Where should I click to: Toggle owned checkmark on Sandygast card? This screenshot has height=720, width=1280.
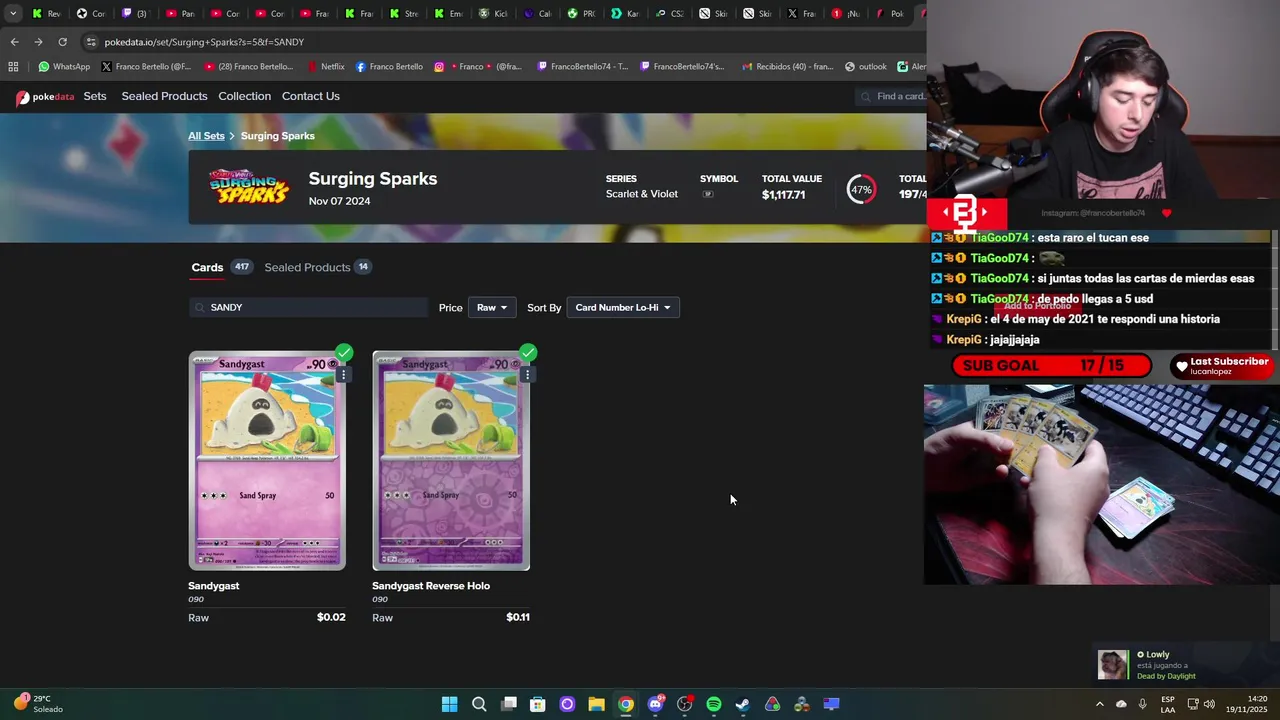[344, 352]
